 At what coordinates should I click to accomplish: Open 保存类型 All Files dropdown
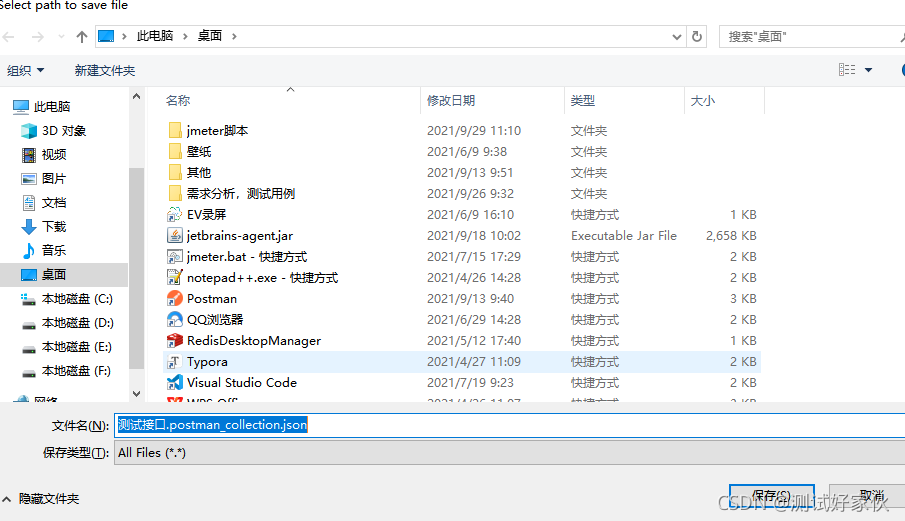pyautogui.click(x=510, y=453)
